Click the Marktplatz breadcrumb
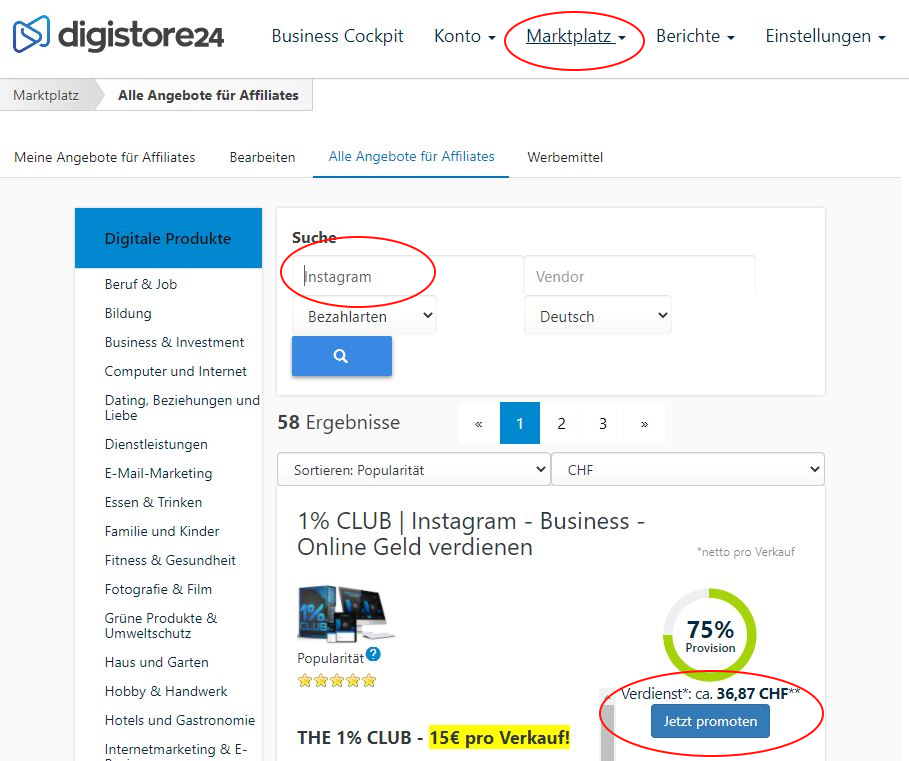This screenshot has height=761, width=909. click(46, 95)
